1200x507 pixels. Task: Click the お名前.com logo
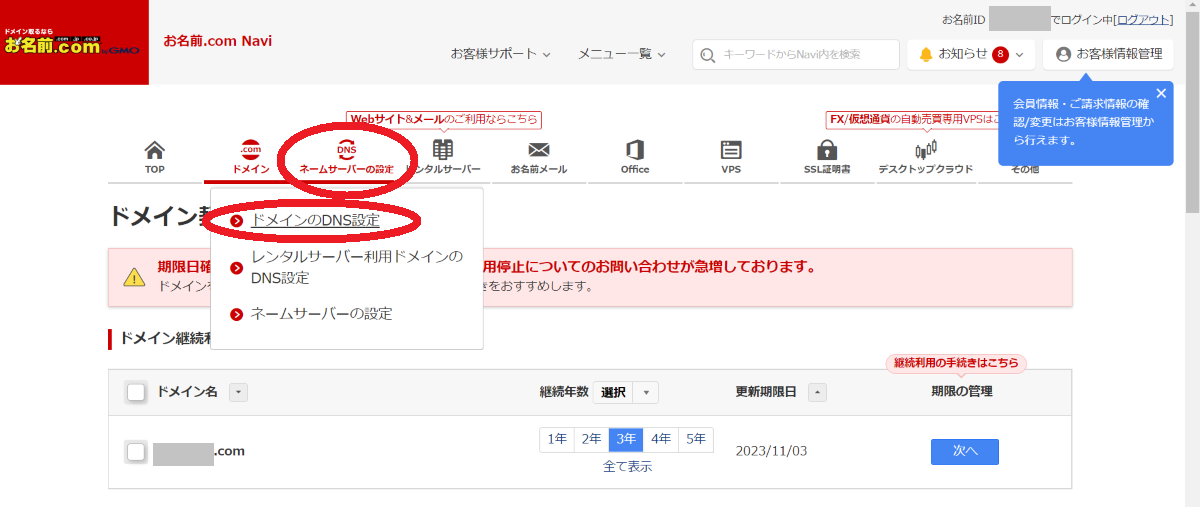(74, 43)
